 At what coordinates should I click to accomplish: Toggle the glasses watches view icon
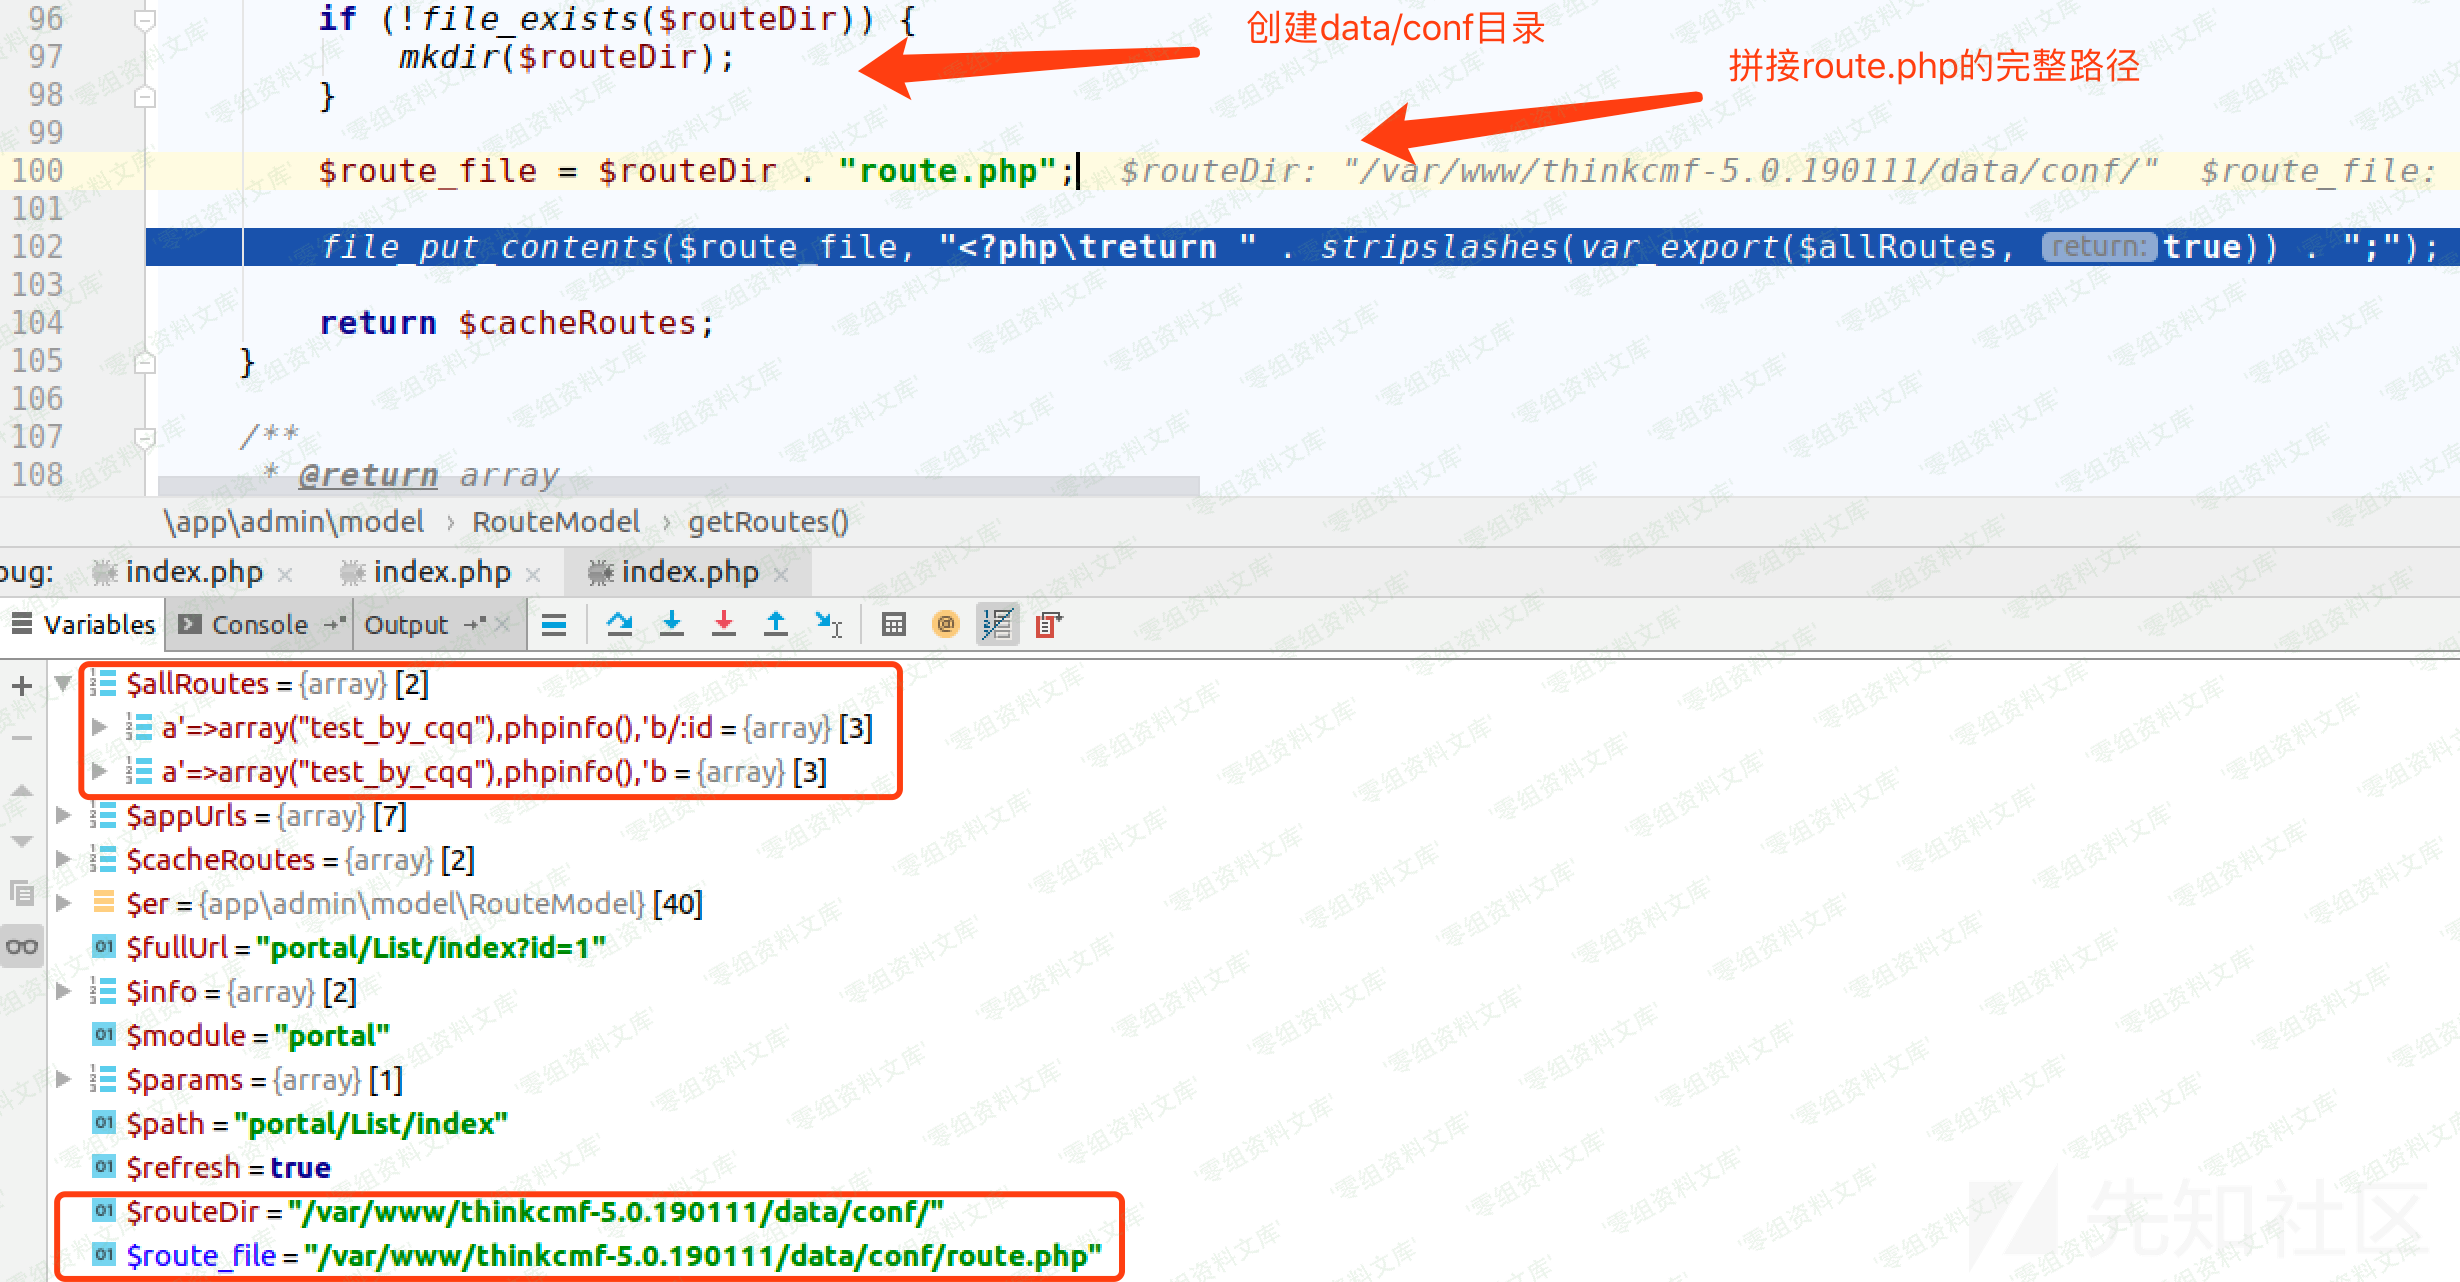tap(22, 946)
